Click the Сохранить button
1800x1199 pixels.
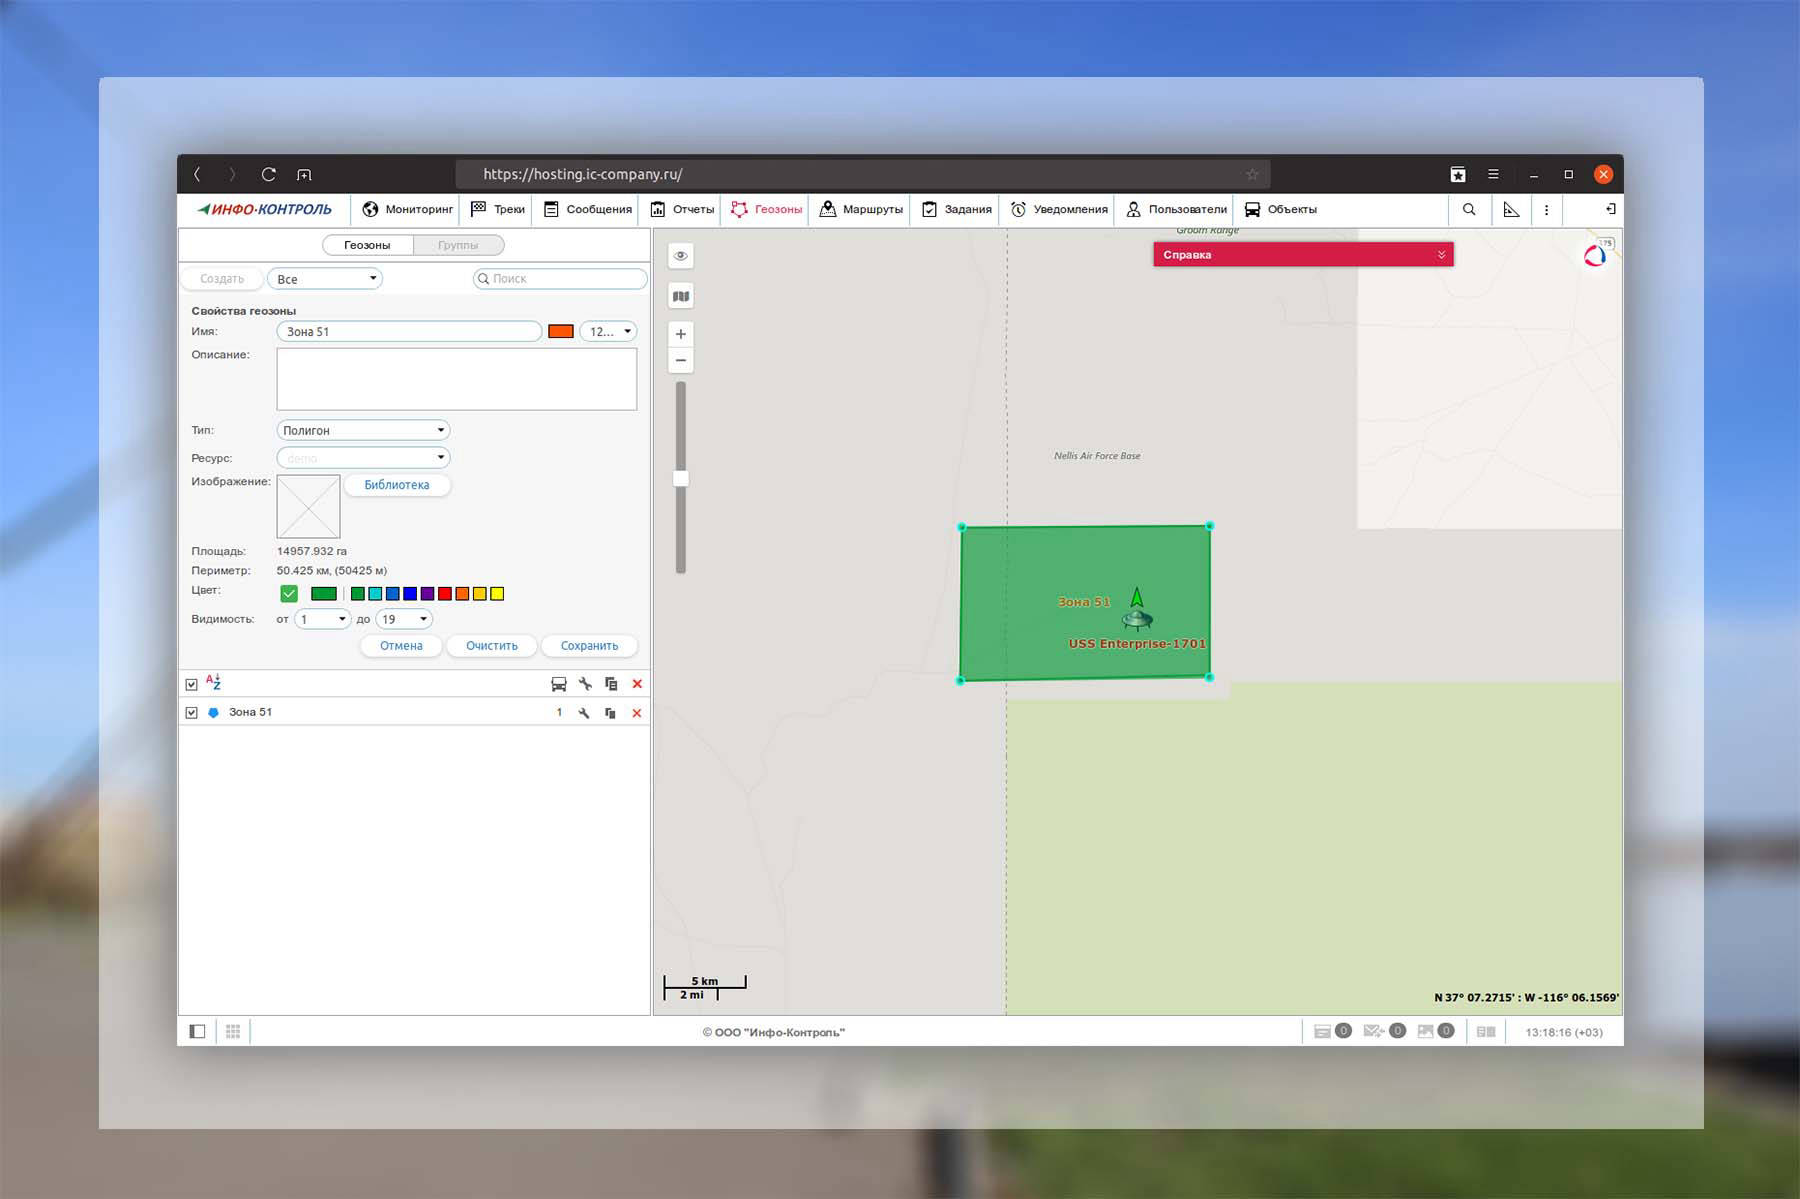589,646
